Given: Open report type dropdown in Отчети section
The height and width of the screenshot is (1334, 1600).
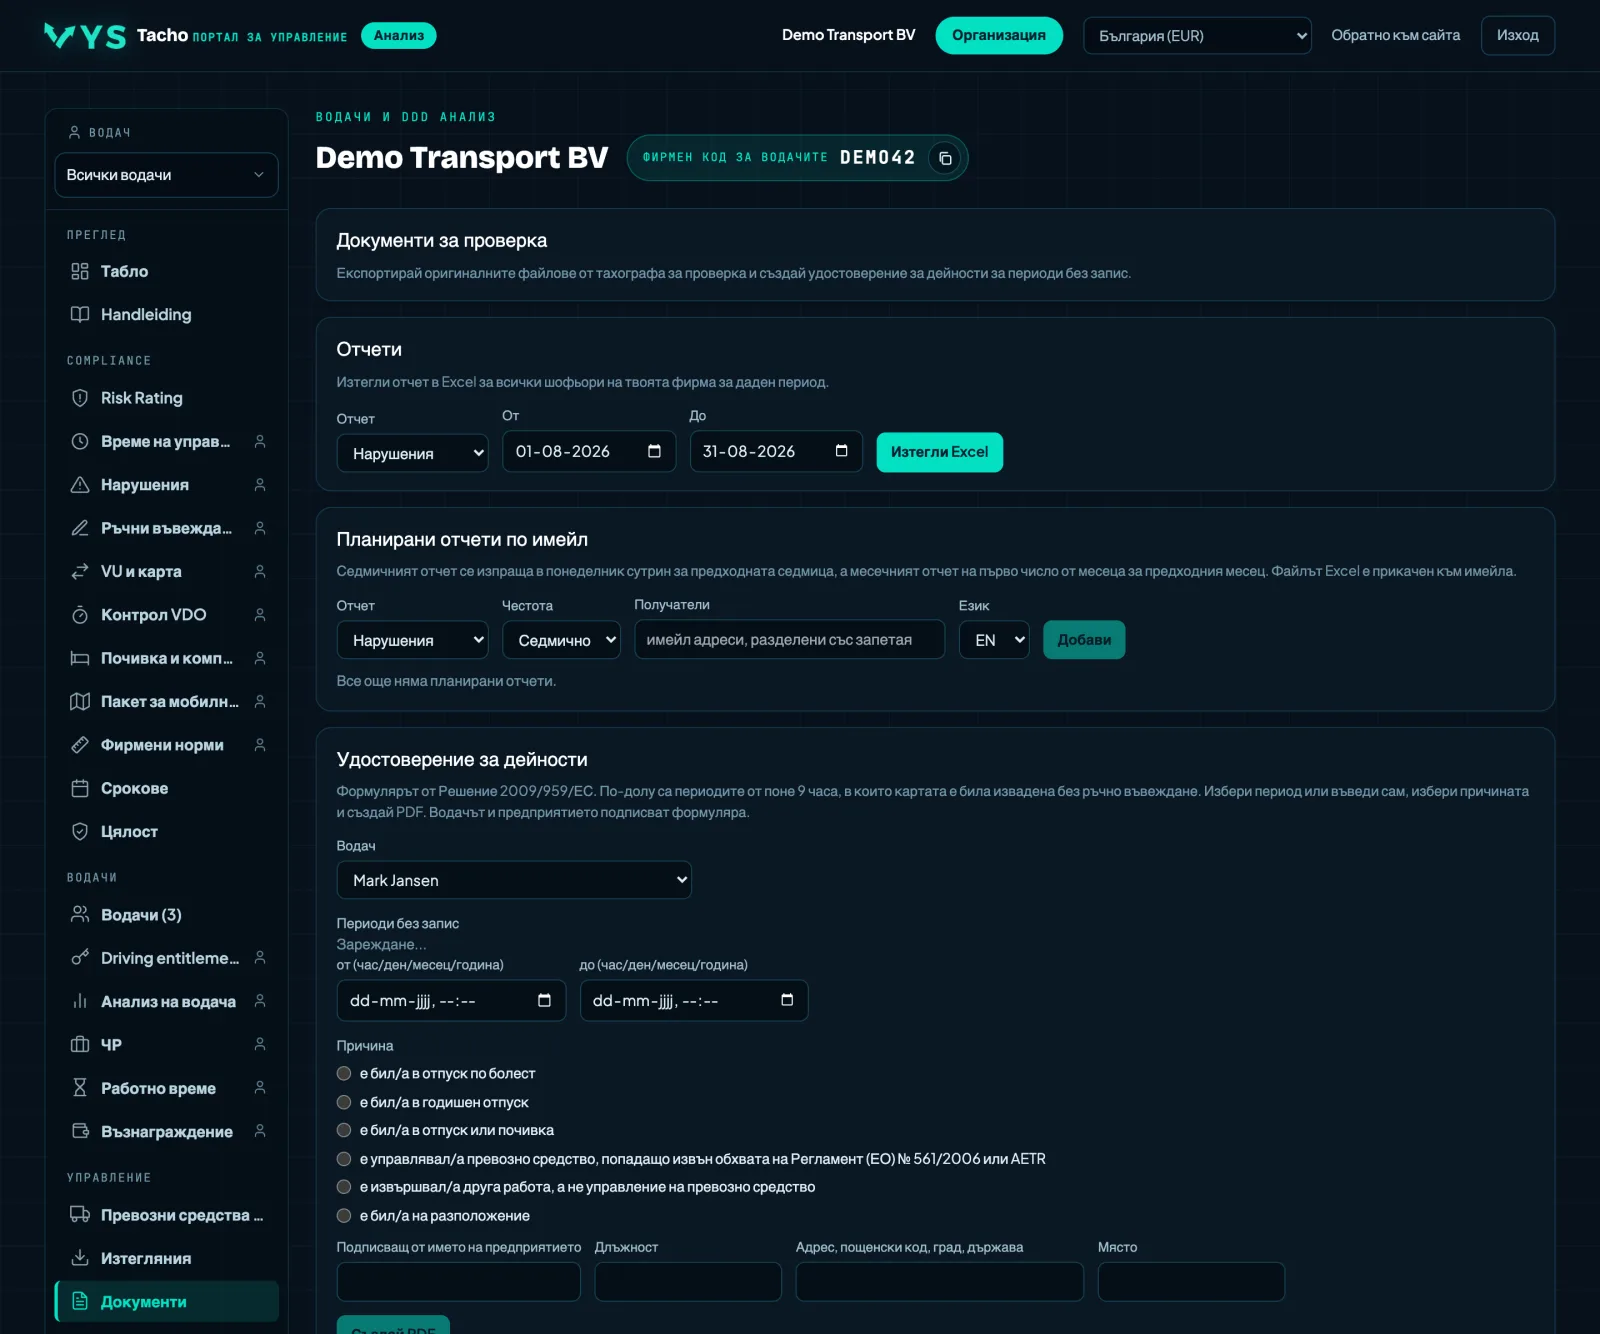Looking at the screenshot, I should [412, 453].
